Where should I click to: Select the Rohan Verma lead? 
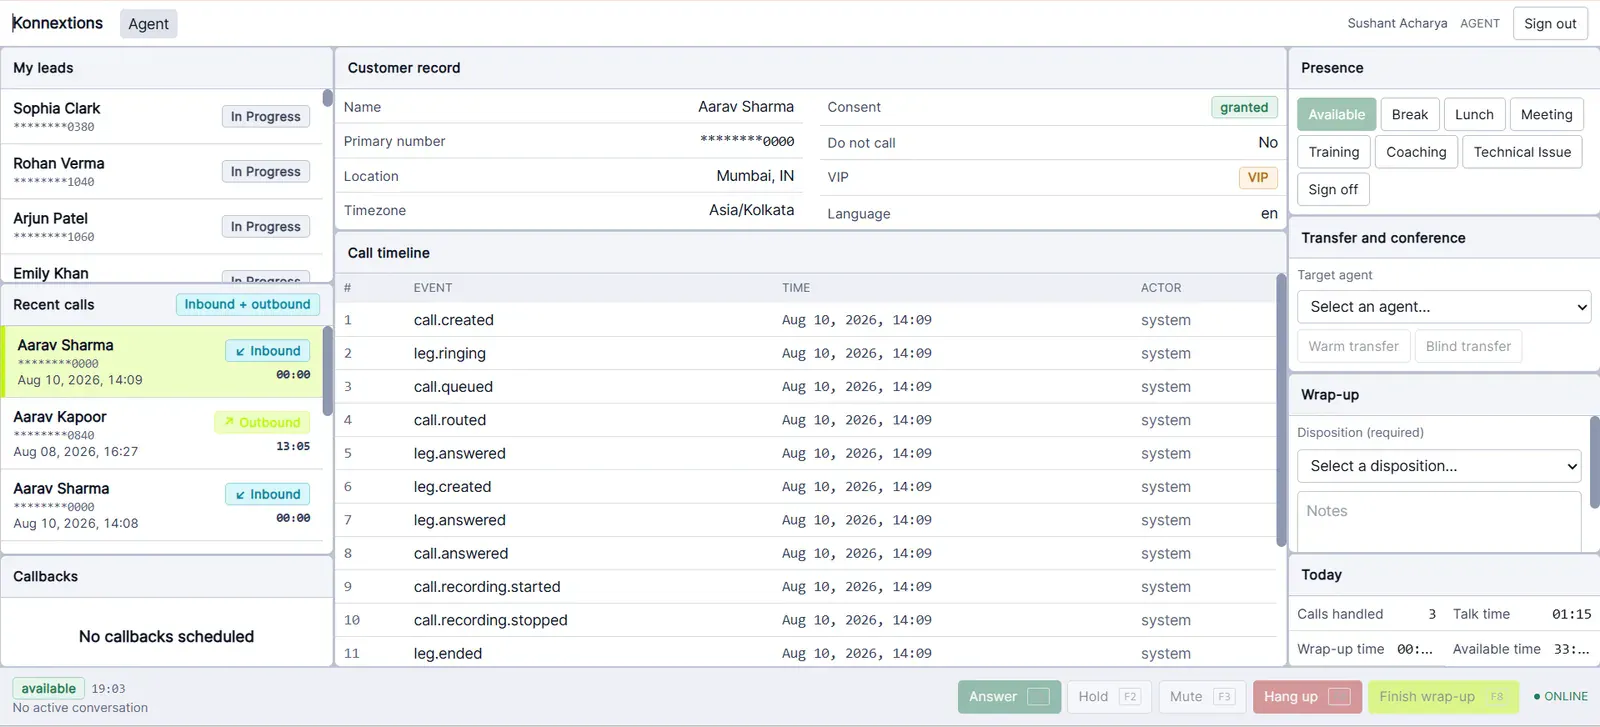pyautogui.click(x=162, y=172)
